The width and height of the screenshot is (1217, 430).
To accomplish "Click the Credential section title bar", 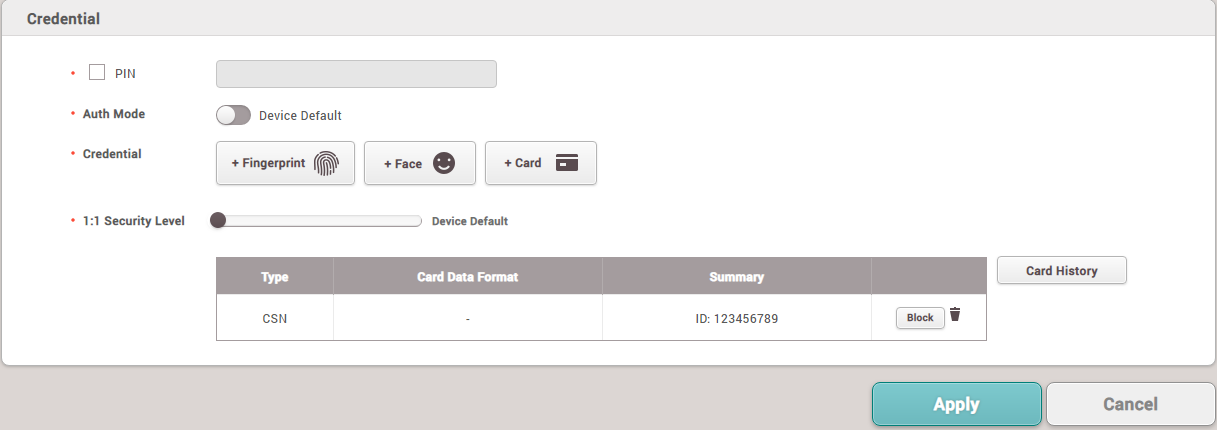I will coord(608,19).
